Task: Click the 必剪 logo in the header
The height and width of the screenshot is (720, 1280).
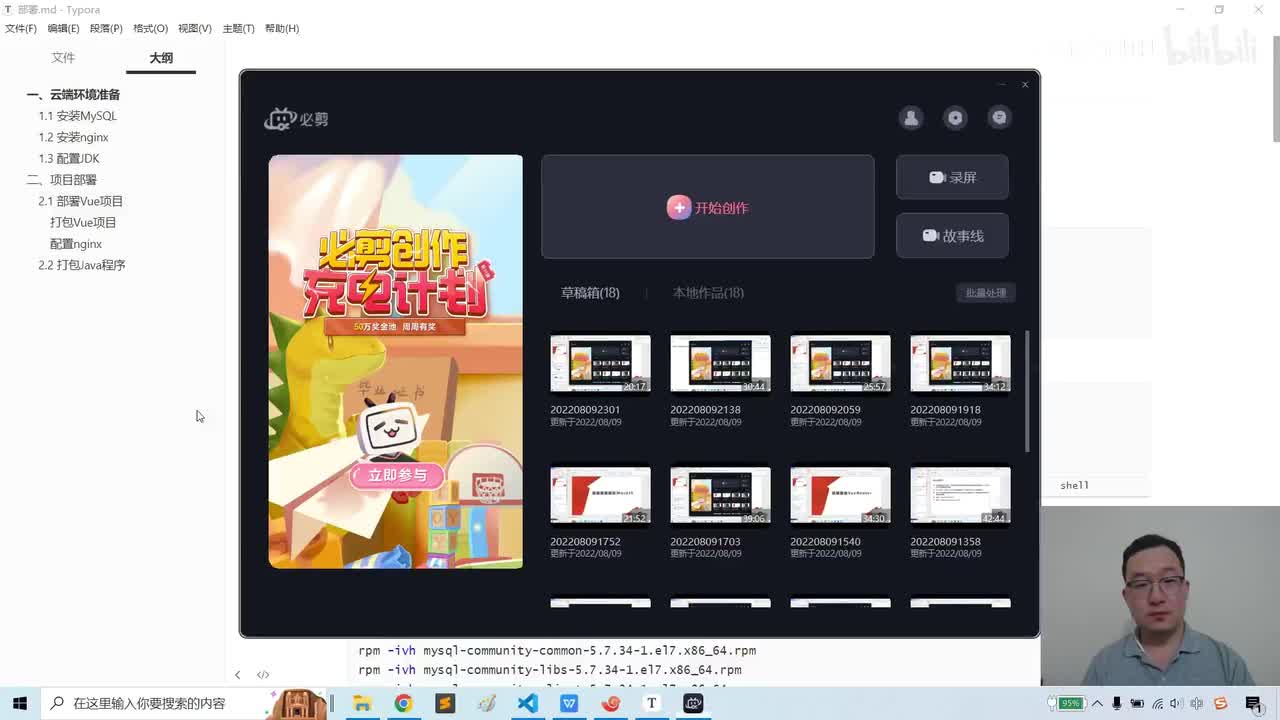Action: click(296, 119)
